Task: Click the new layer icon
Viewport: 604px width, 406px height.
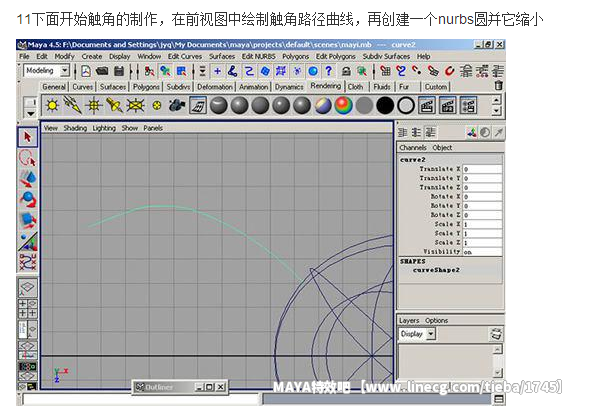Action: (496, 334)
